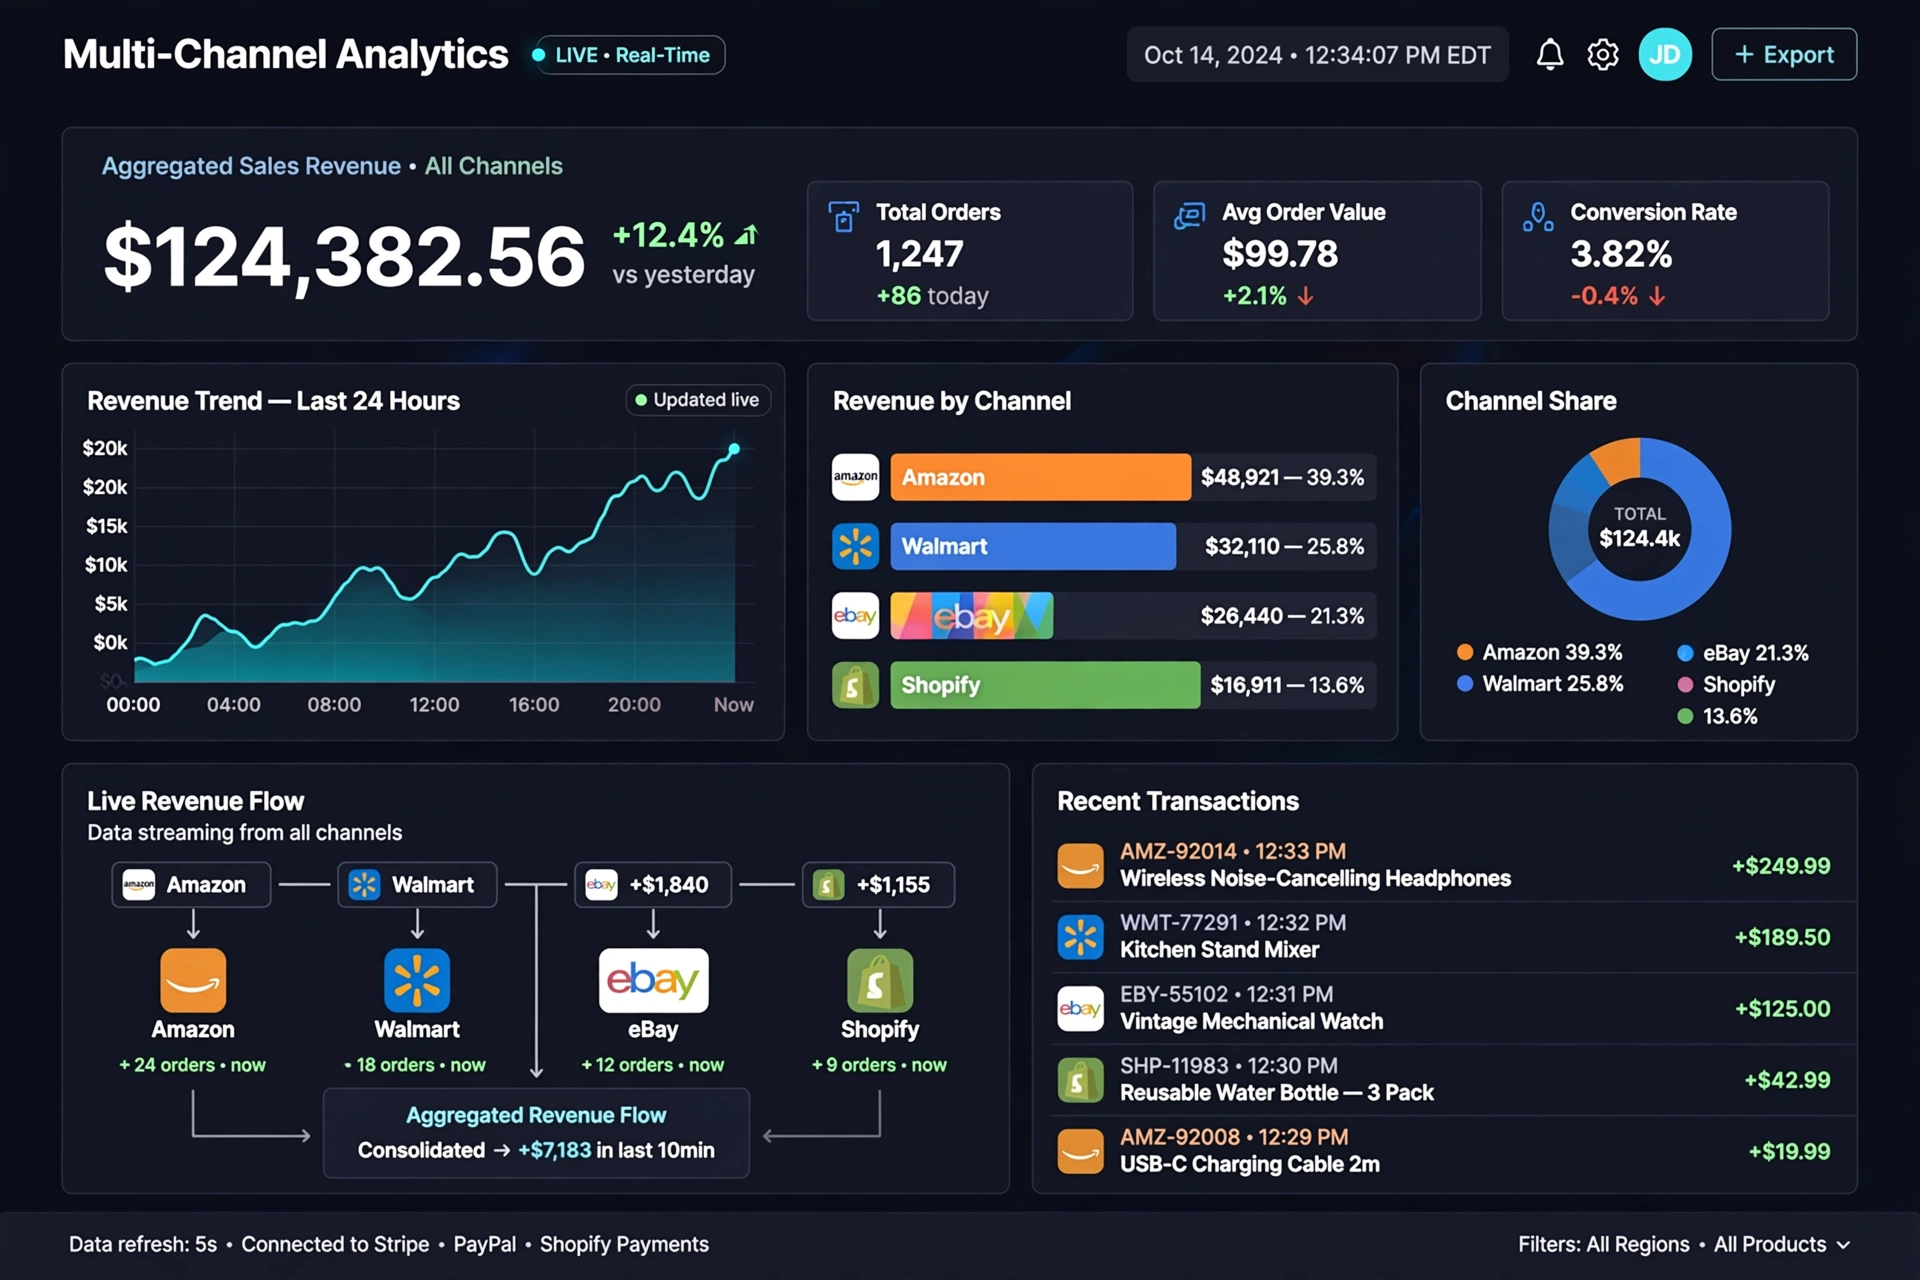Click the +$249.99 transaction amount

1781,866
